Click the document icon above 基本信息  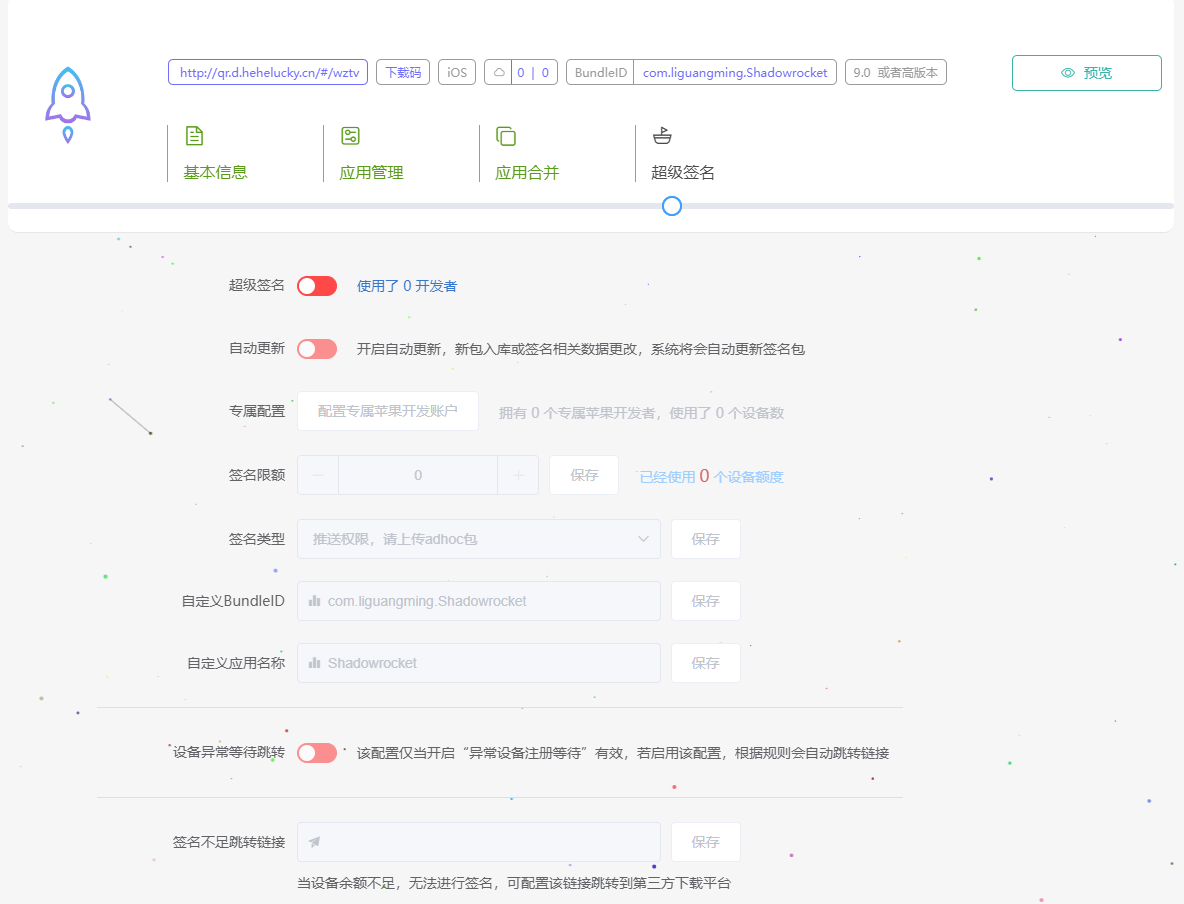(194, 136)
